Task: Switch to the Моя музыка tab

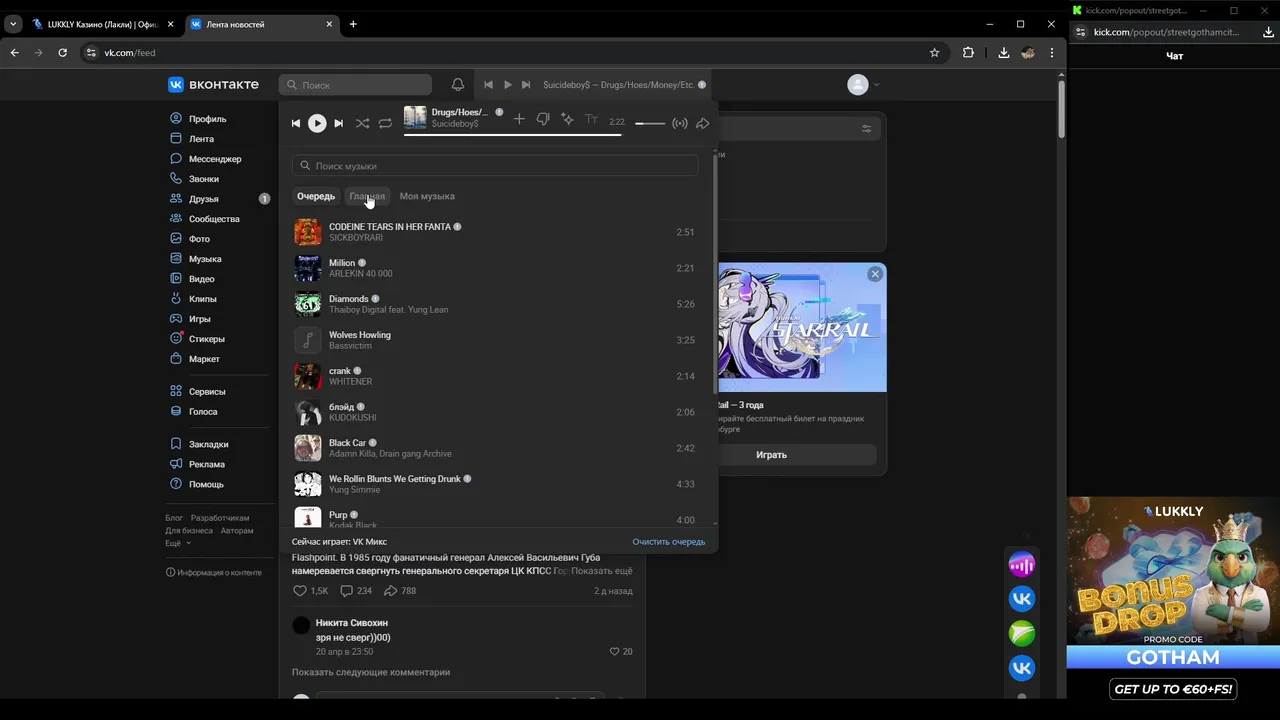Action: point(427,196)
